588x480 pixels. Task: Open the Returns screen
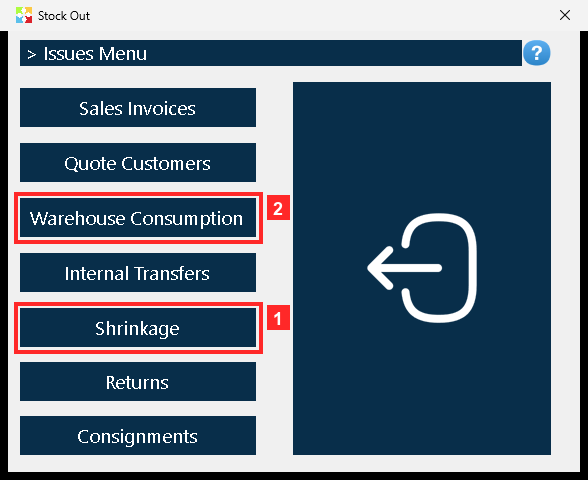pos(138,382)
